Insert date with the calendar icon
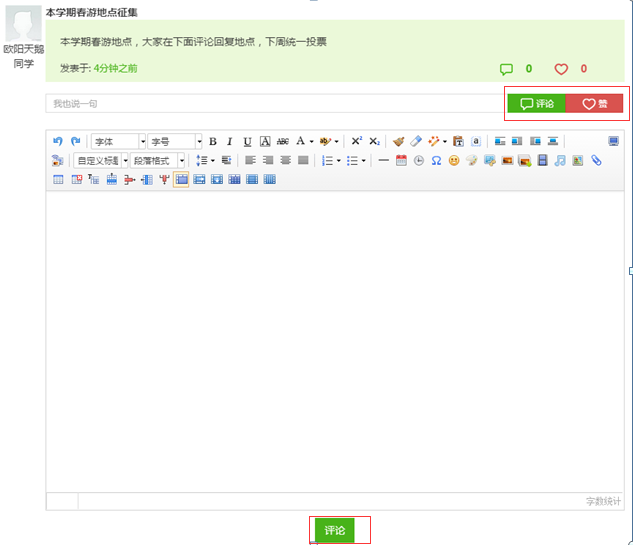This screenshot has width=633, height=545. click(401, 161)
